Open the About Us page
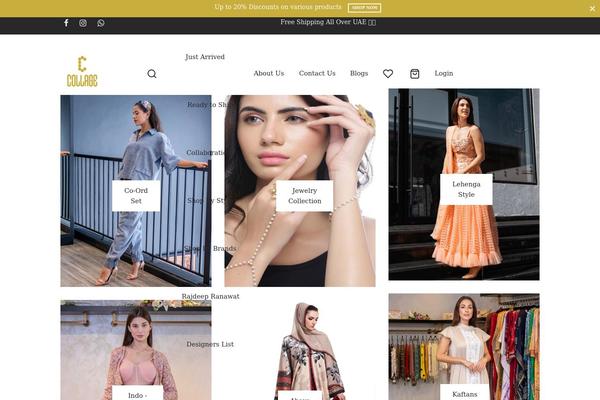The image size is (600, 400). (x=269, y=73)
